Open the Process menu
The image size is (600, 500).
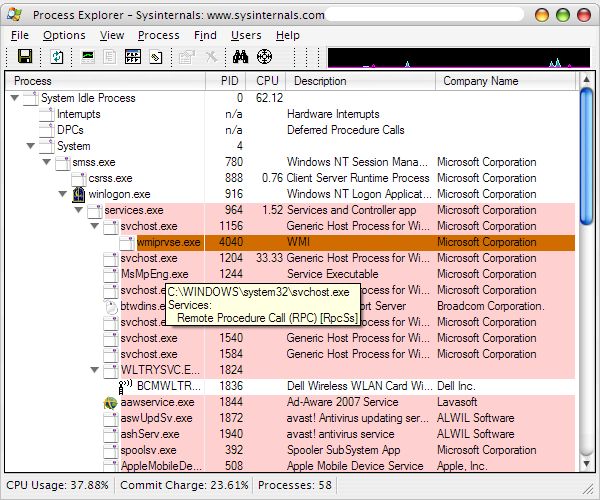pos(159,35)
